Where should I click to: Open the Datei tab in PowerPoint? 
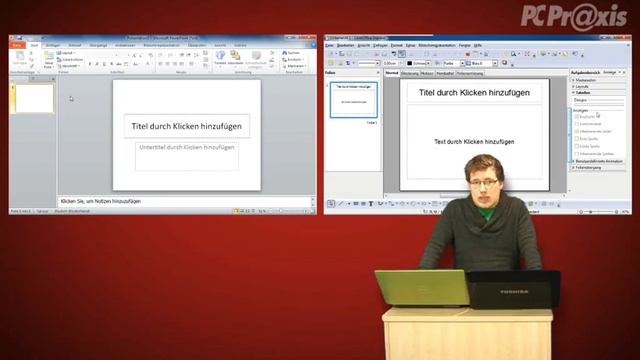17,45
